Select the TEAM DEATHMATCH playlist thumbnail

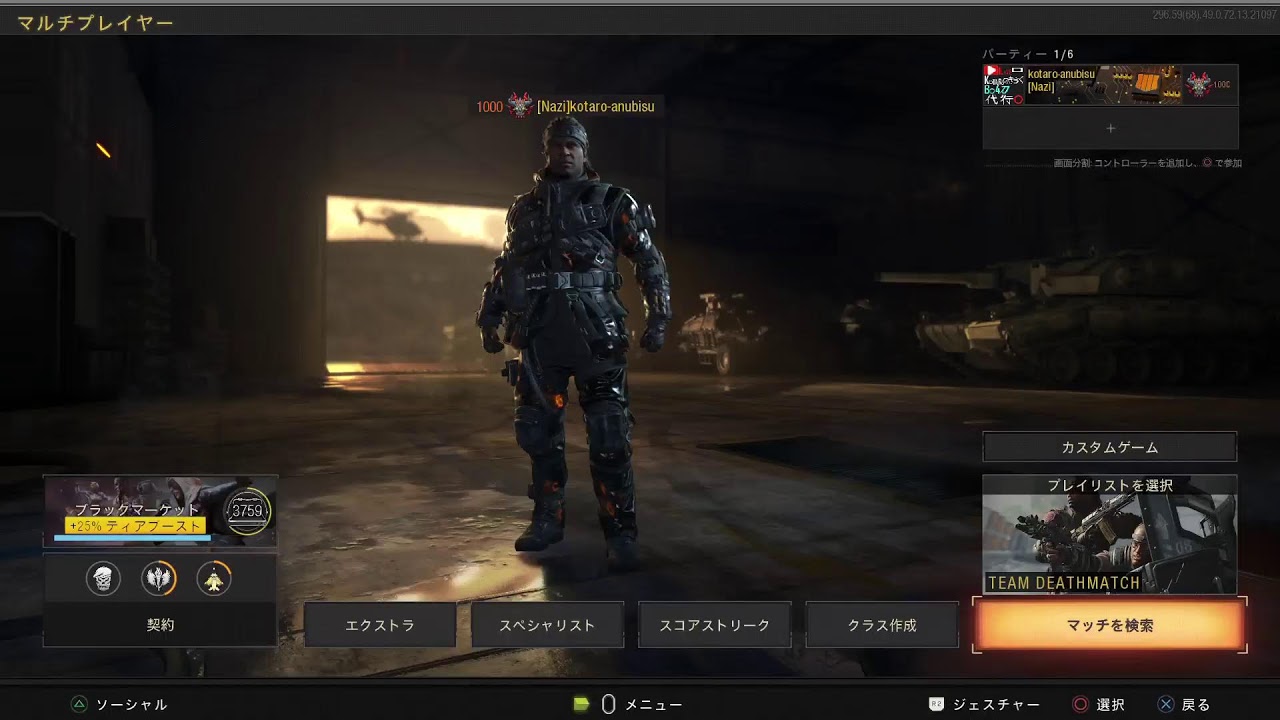(x=1110, y=544)
